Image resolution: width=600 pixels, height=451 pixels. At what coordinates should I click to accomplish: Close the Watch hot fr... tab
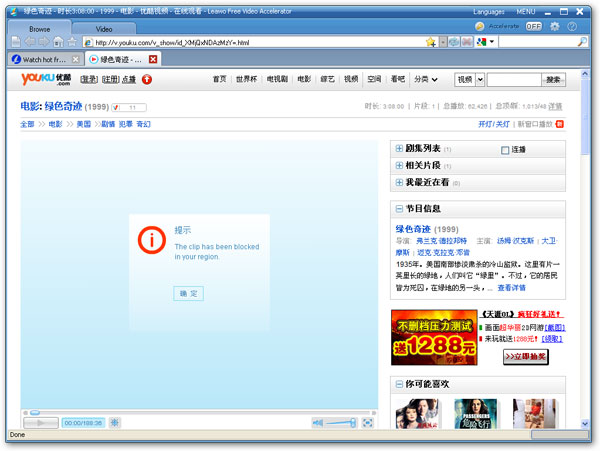pyautogui.click(x=75, y=59)
